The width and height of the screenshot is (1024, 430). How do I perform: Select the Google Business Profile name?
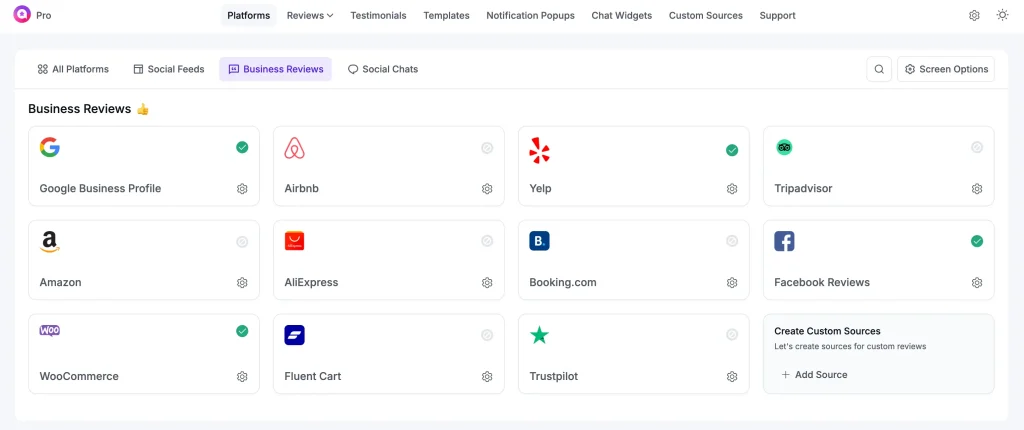101,189
